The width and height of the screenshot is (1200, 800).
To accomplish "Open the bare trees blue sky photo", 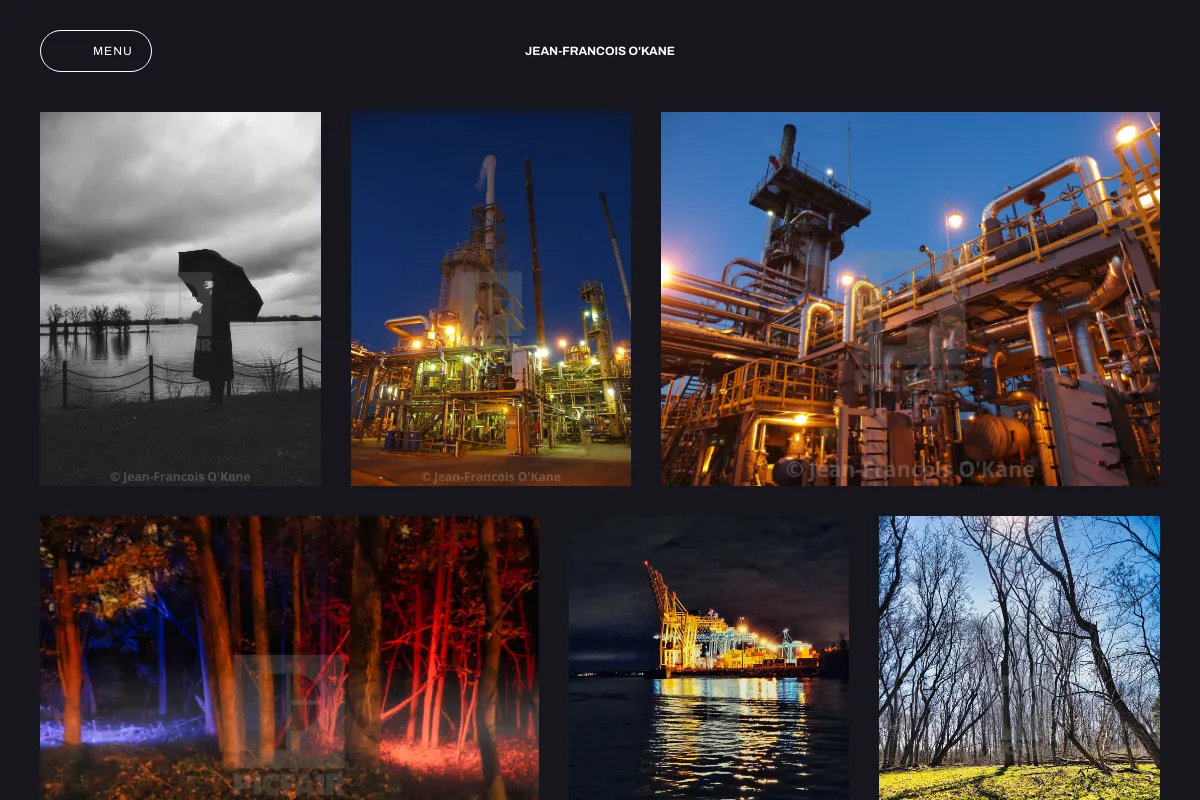I will [1019, 658].
